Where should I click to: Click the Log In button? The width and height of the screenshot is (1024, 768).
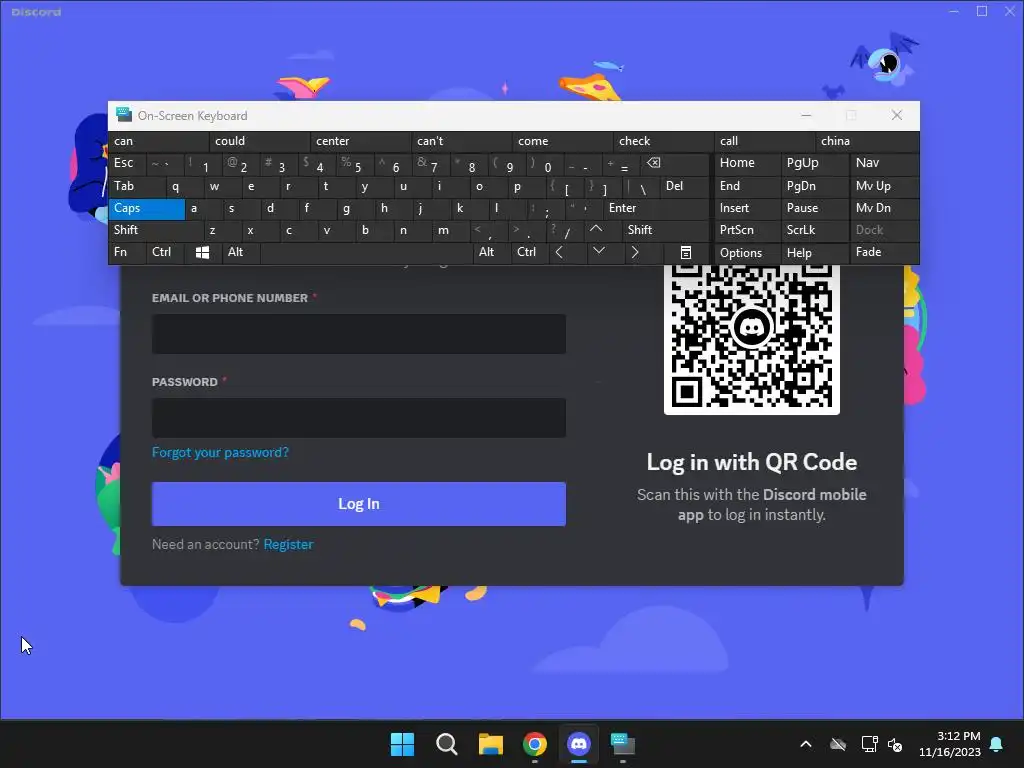359,504
